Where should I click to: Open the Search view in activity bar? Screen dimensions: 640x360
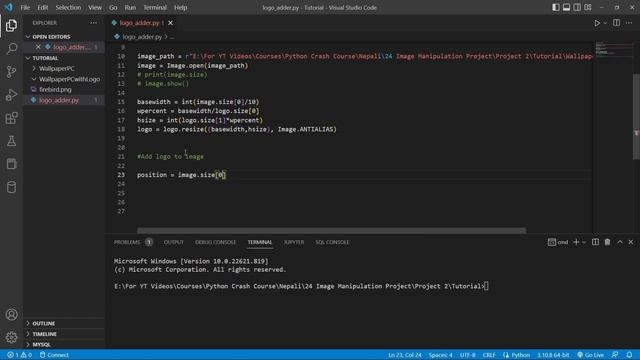(11, 49)
